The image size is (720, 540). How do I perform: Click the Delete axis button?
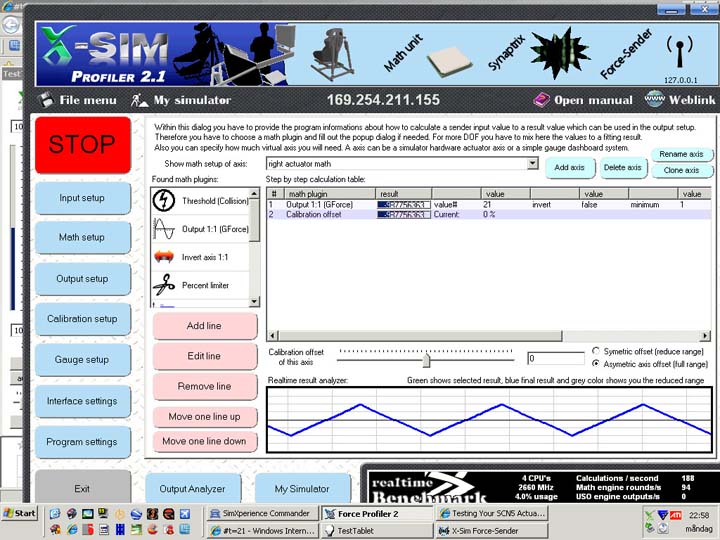click(x=623, y=168)
